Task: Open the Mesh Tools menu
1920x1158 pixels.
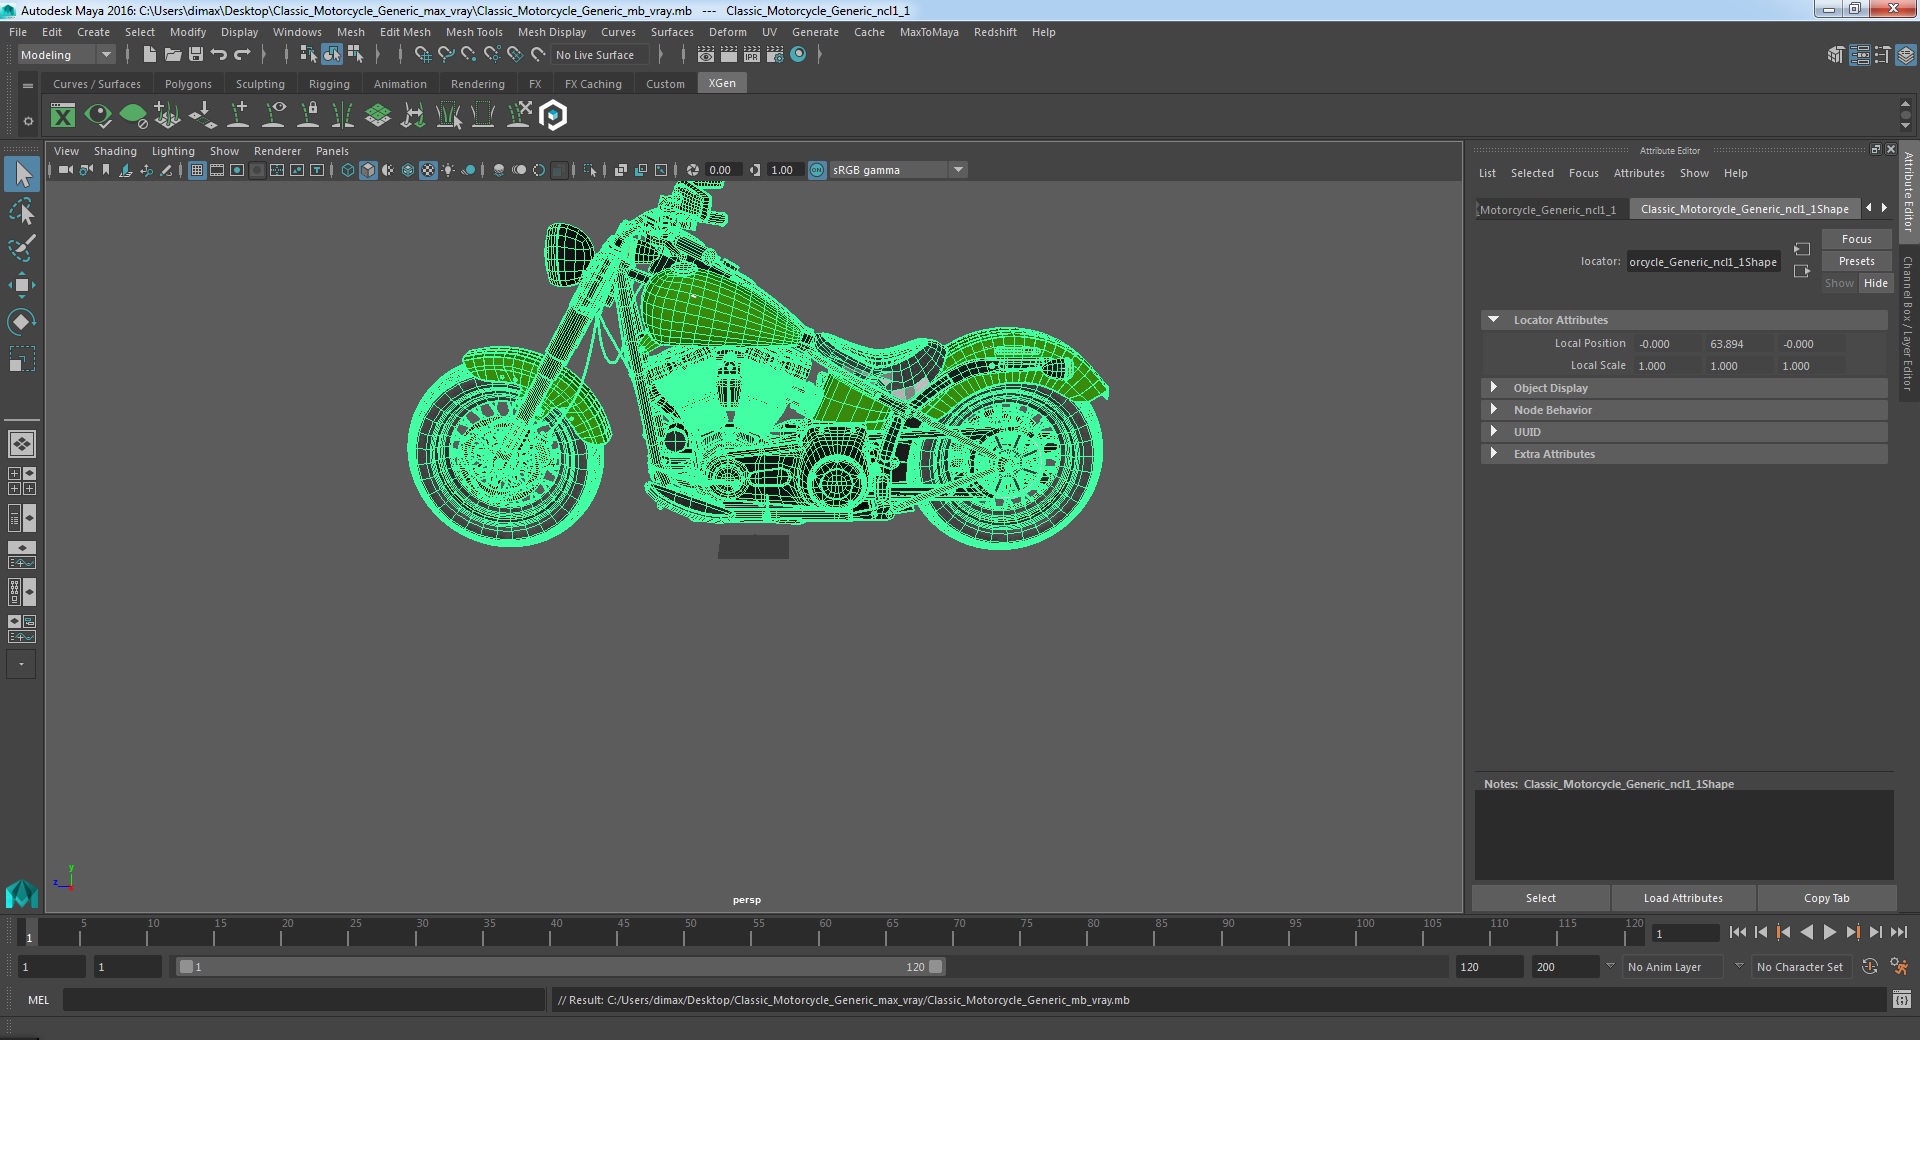Action: pos(474,32)
